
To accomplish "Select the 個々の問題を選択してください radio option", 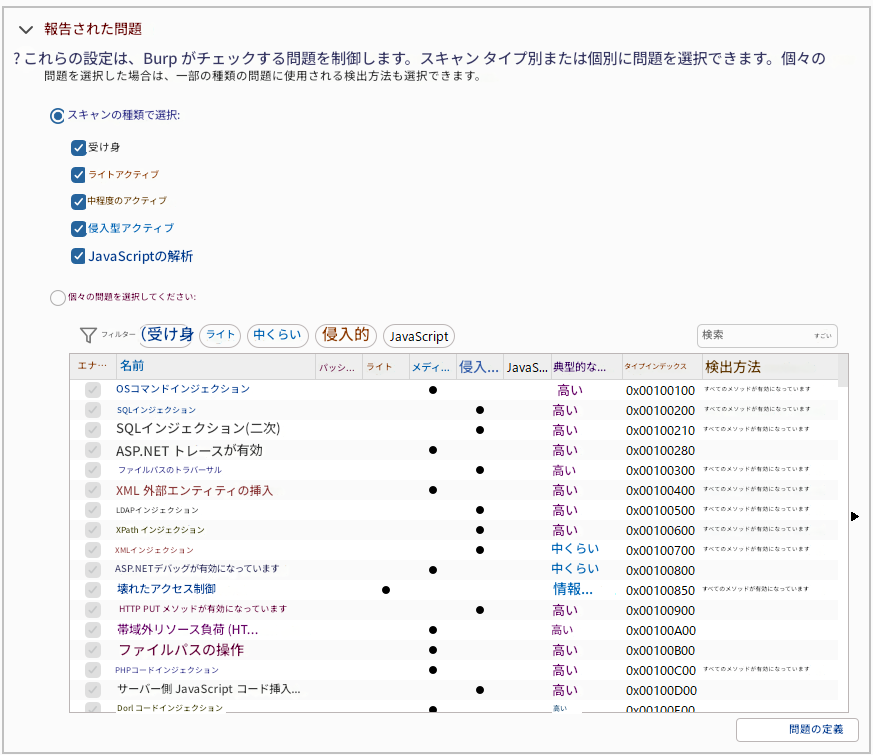I will 57,296.
